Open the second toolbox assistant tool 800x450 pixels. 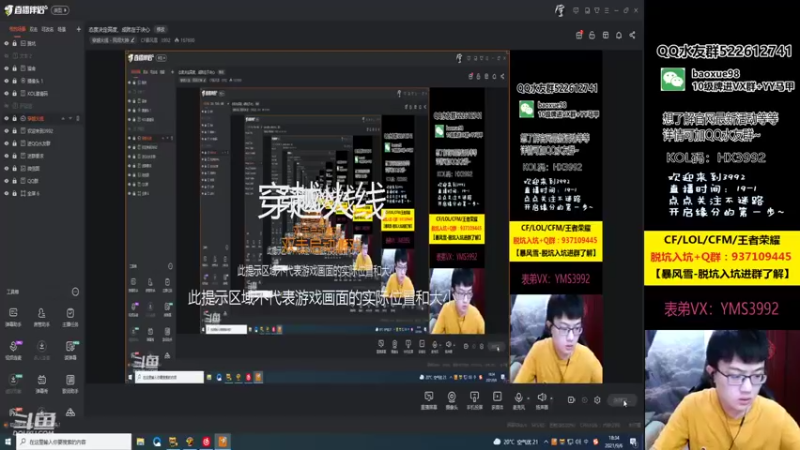point(41,316)
